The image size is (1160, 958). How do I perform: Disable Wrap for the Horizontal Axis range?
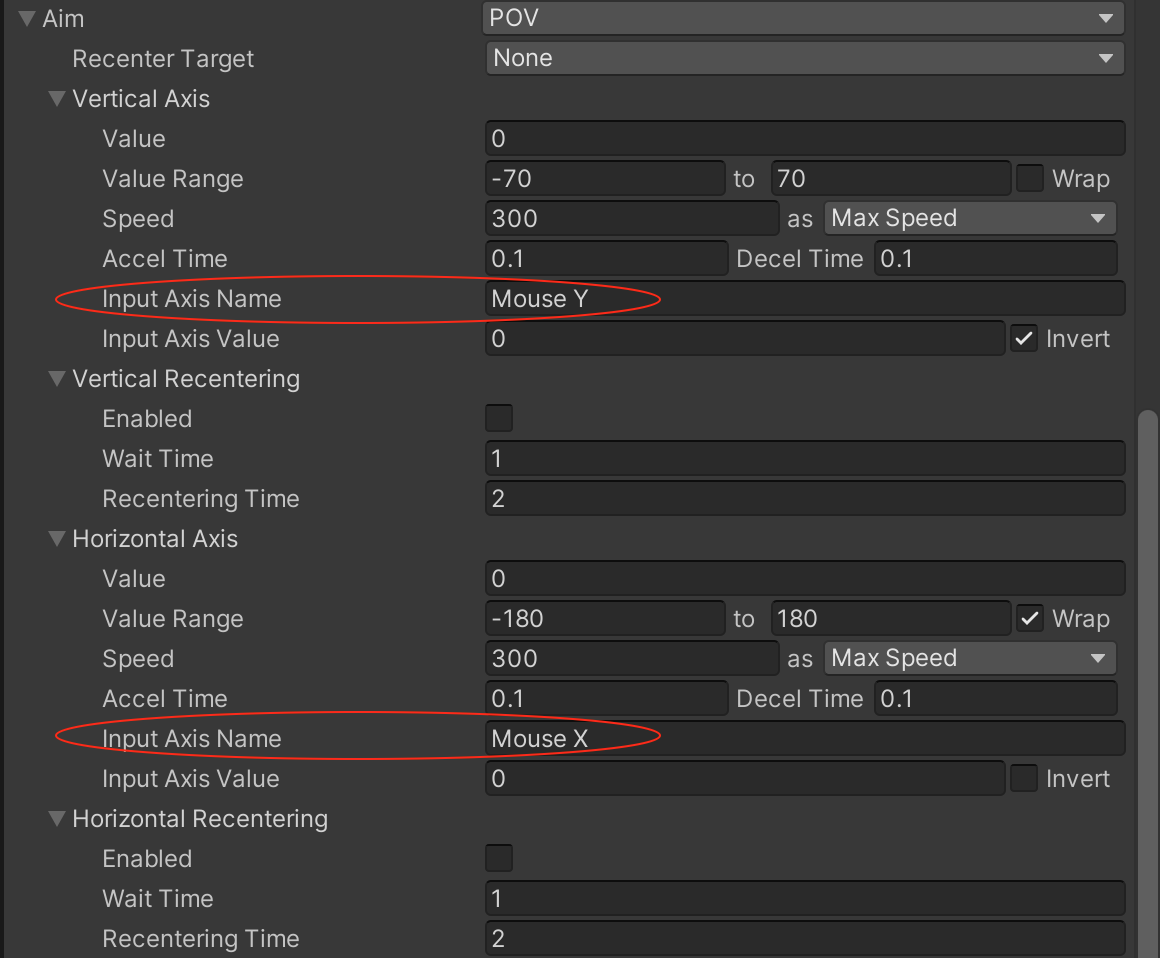[1030, 619]
